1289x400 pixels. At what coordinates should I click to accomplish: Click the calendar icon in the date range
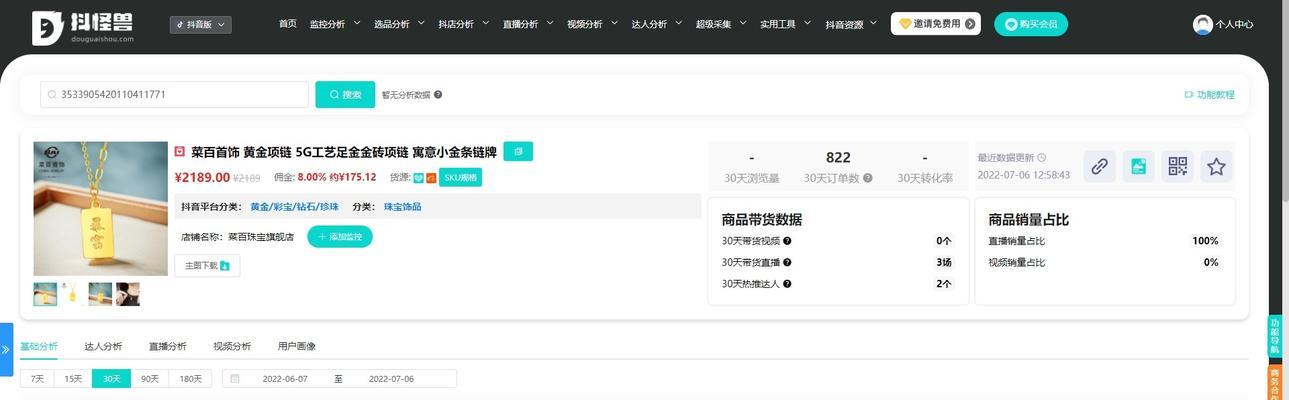click(235, 379)
